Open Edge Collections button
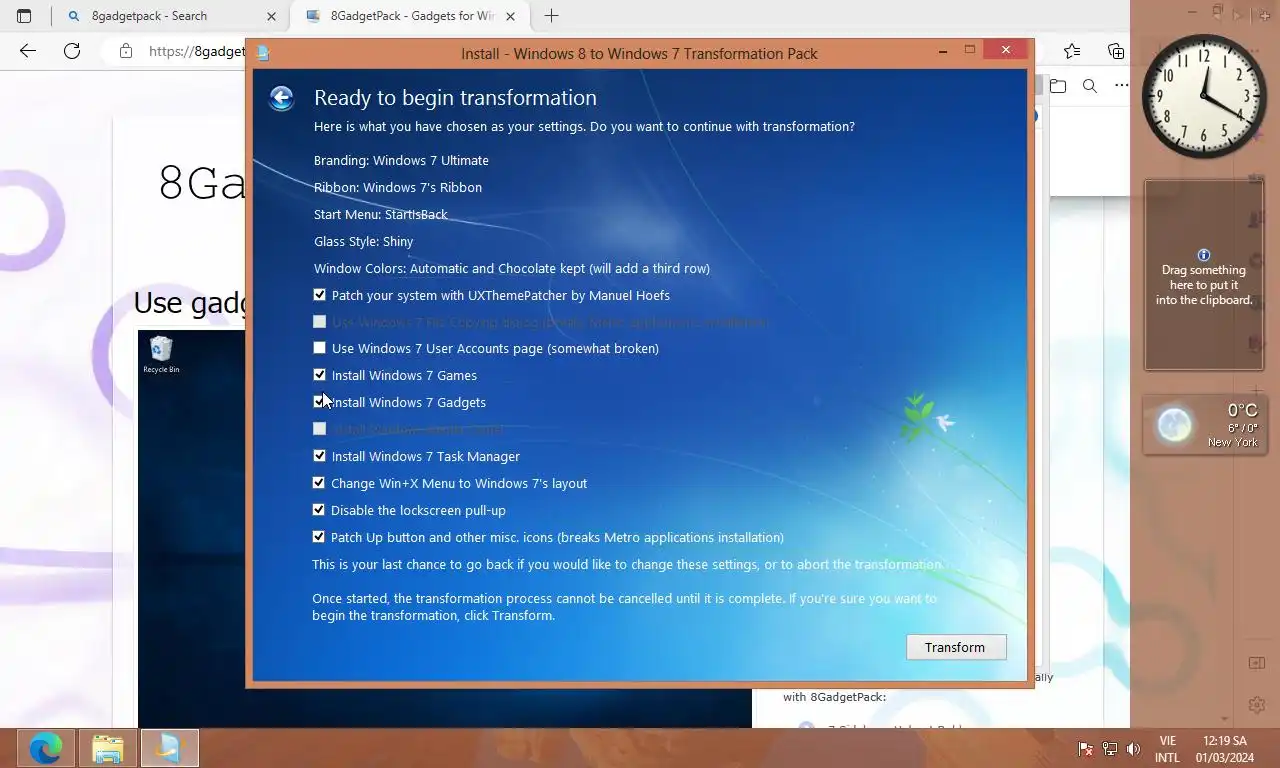 [1116, 51]
